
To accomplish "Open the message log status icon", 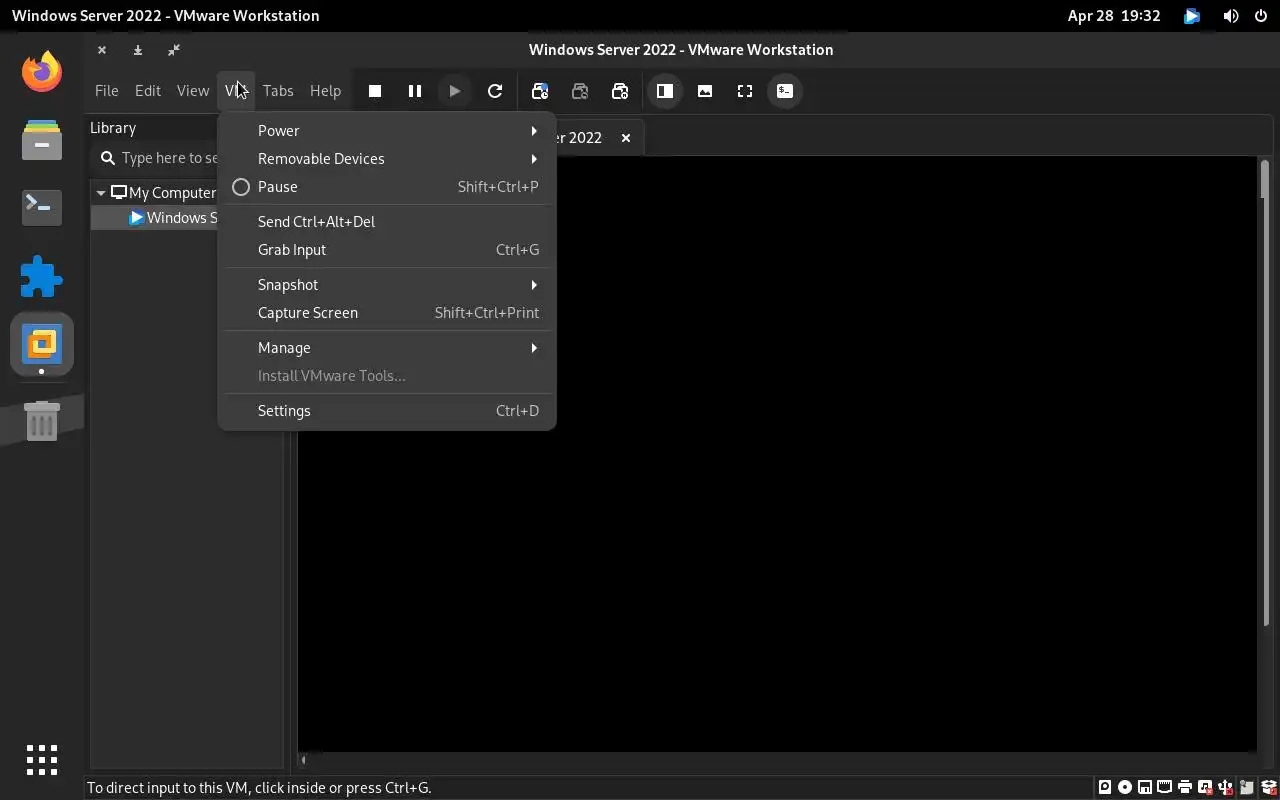I will [x=1245, y=787].
